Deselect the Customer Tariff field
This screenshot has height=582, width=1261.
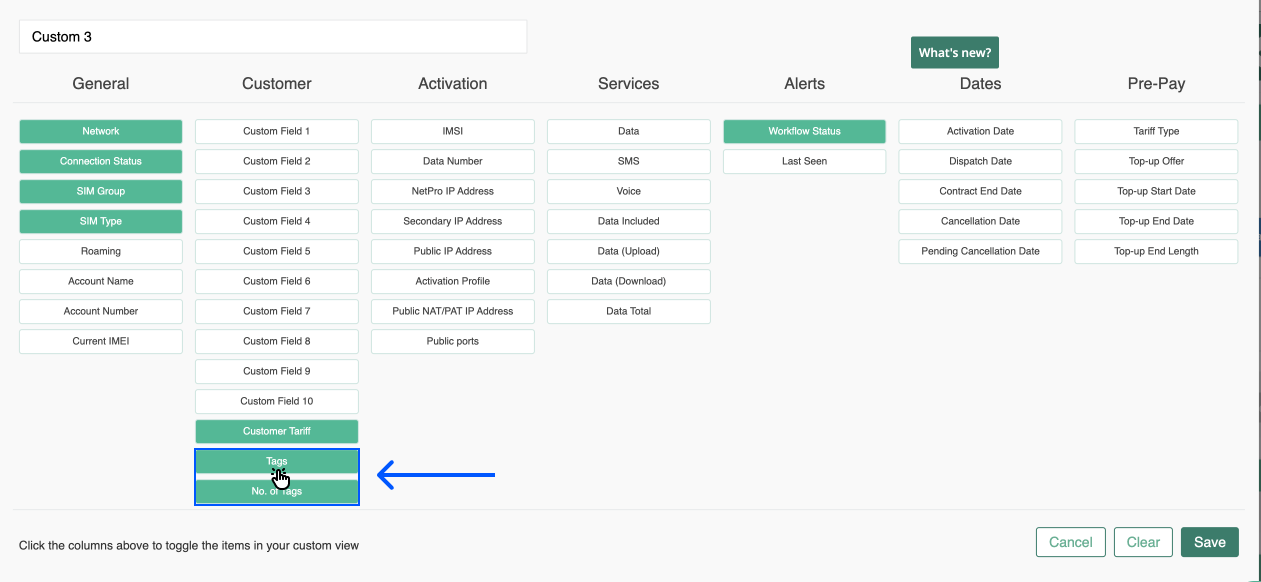click(x=276, y=431)
